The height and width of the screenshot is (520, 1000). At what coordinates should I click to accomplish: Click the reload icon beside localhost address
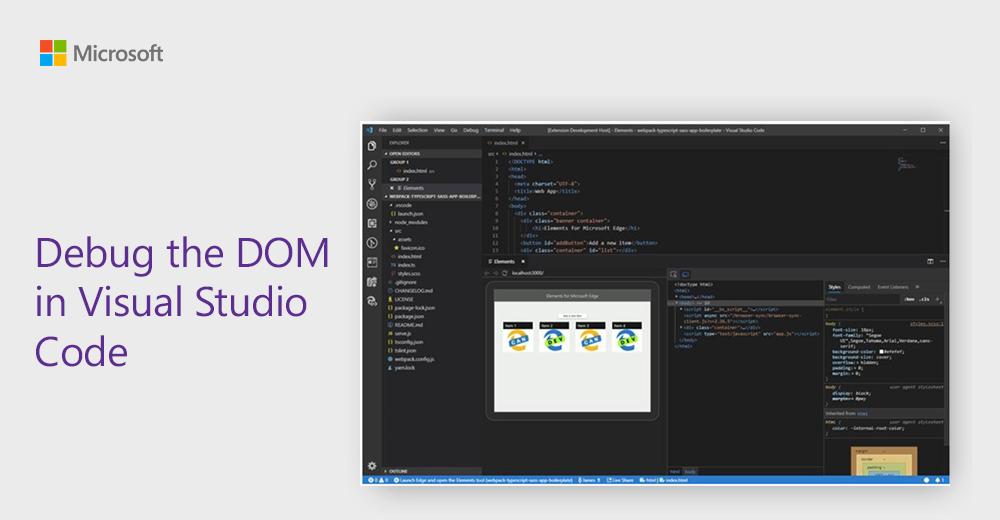504,273
